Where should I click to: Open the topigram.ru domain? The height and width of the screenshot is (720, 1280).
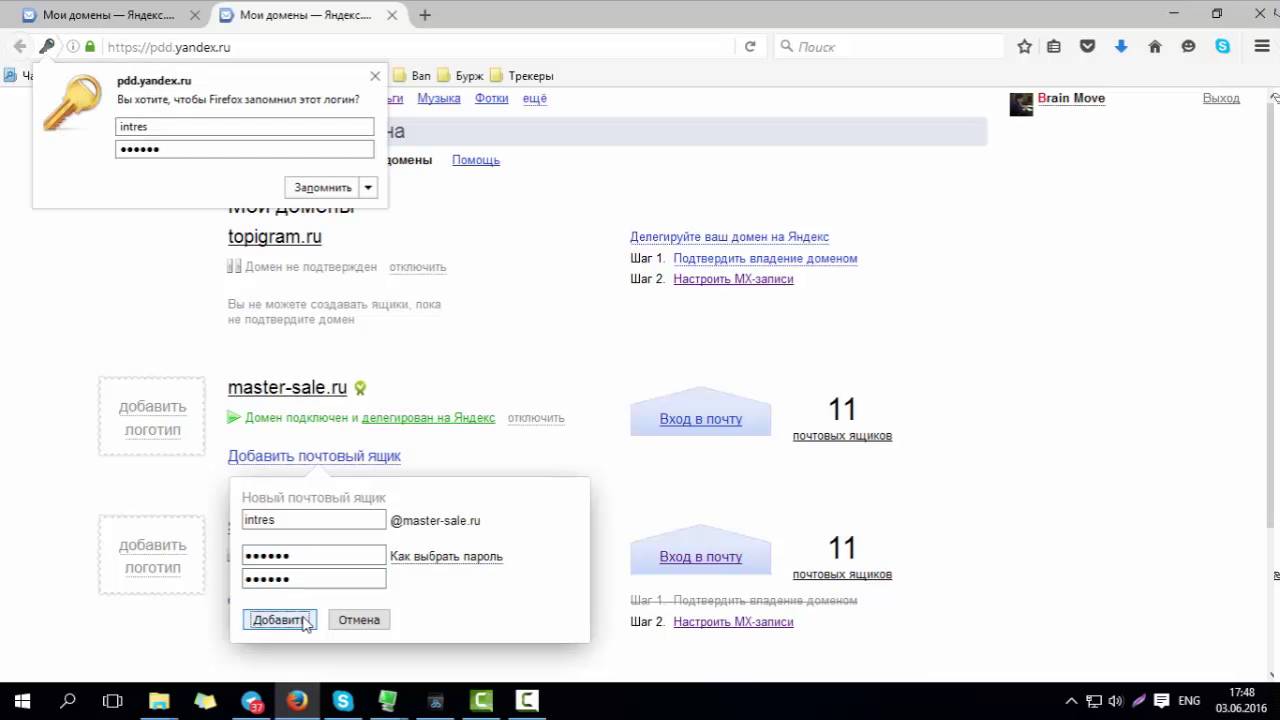point(275,237)
